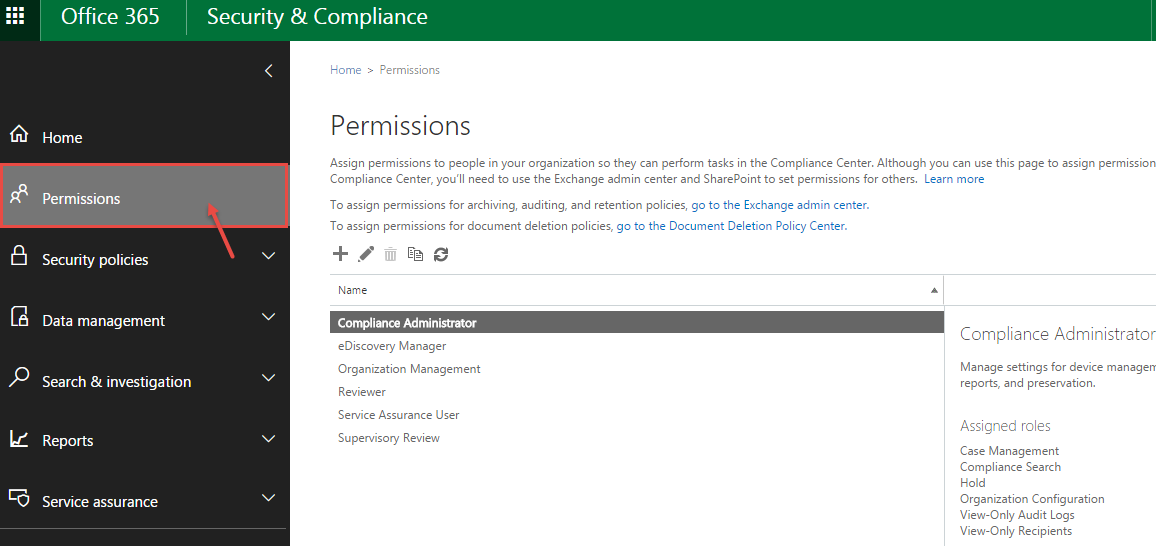Click the add new role group plus icon
The image size is (1156, 546).
tap(340, 254)
